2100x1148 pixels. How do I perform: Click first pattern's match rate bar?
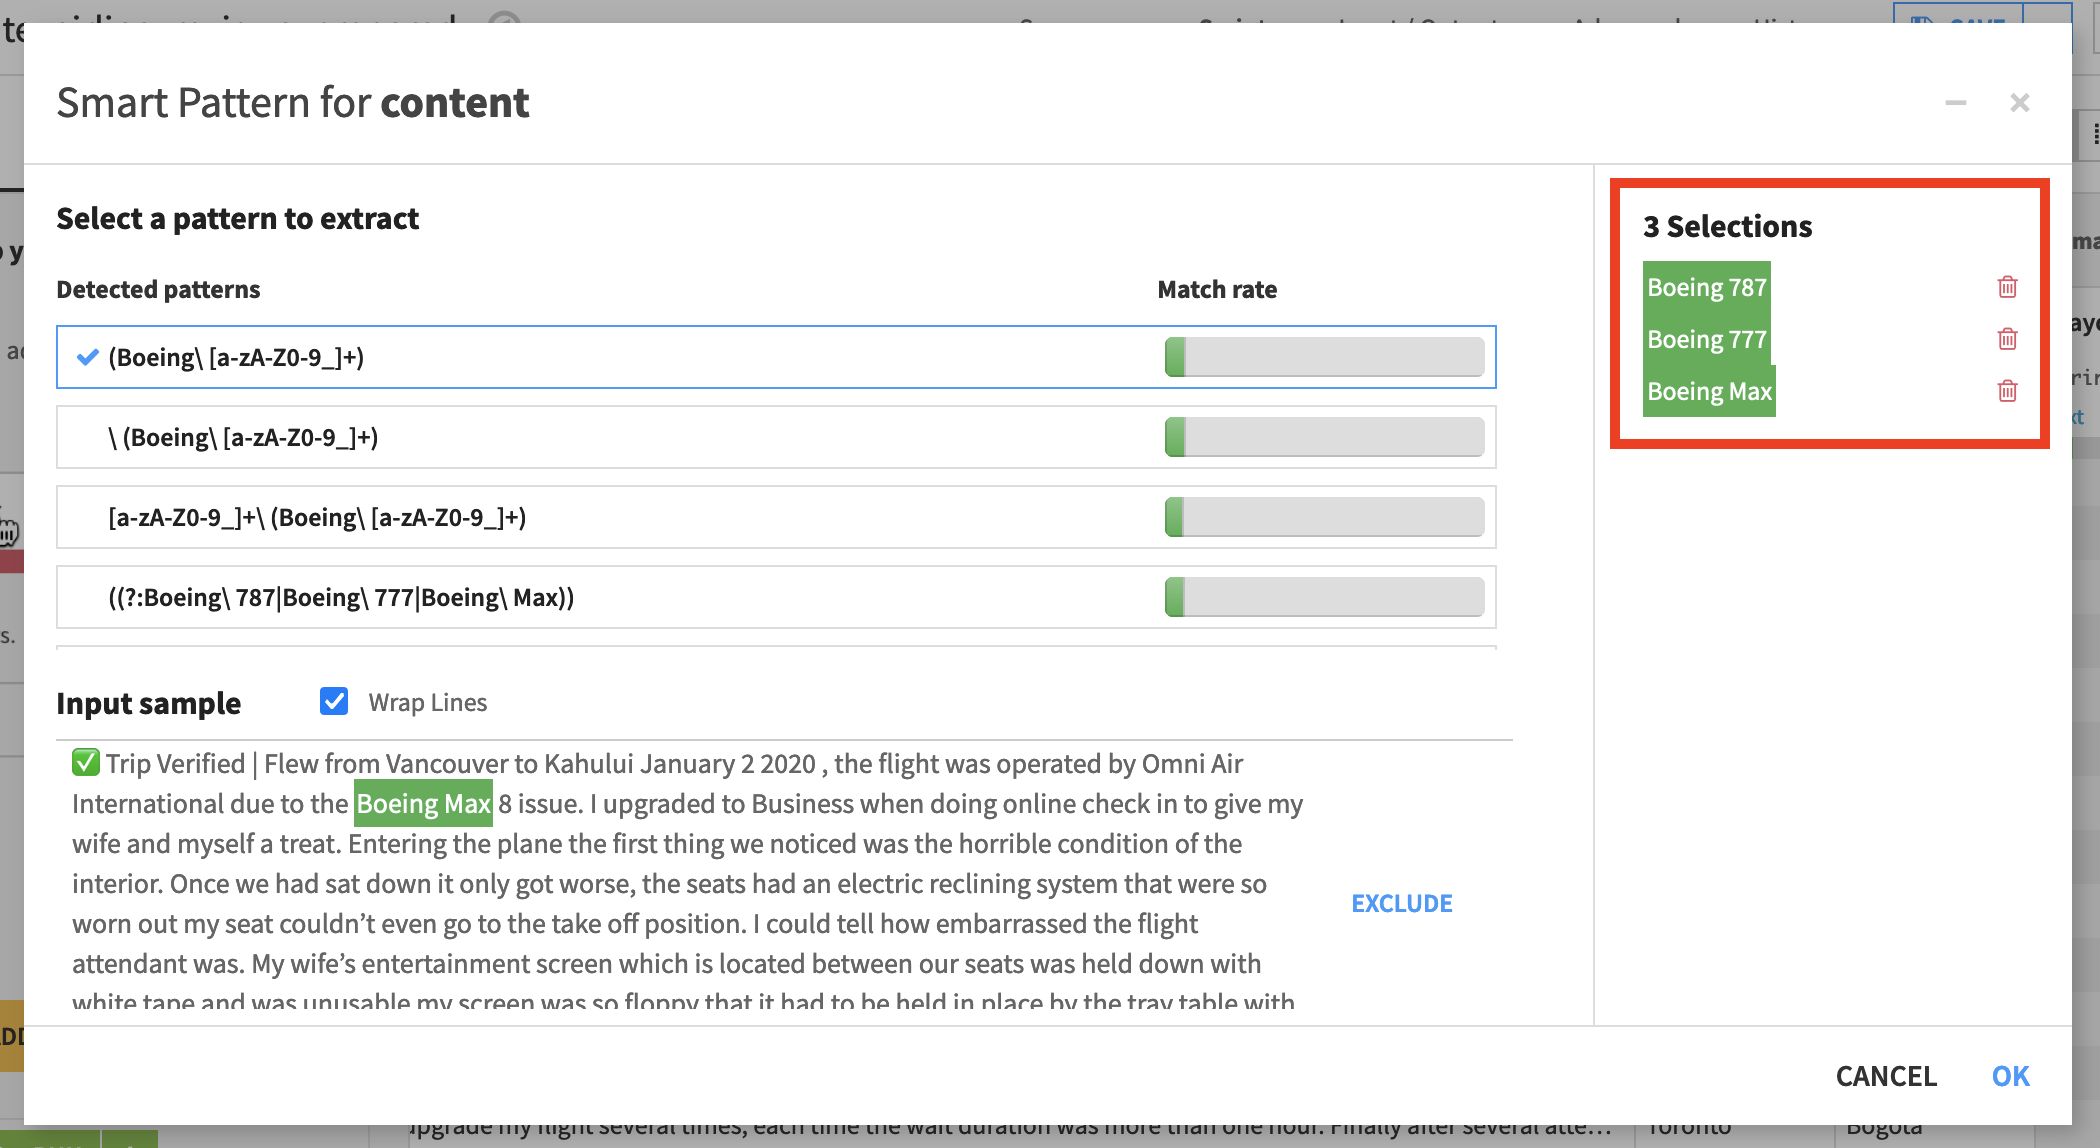[x=1324, y=357]
